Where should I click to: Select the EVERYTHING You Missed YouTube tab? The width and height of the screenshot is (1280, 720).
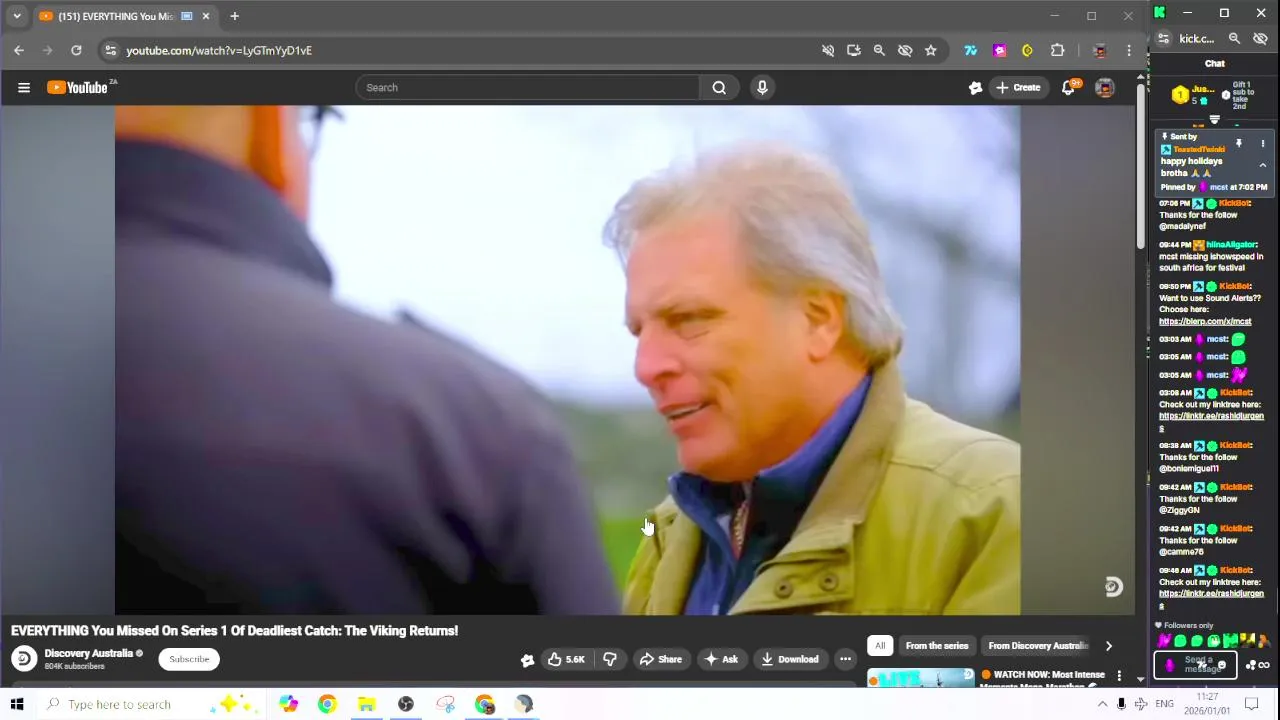point(124,16)
